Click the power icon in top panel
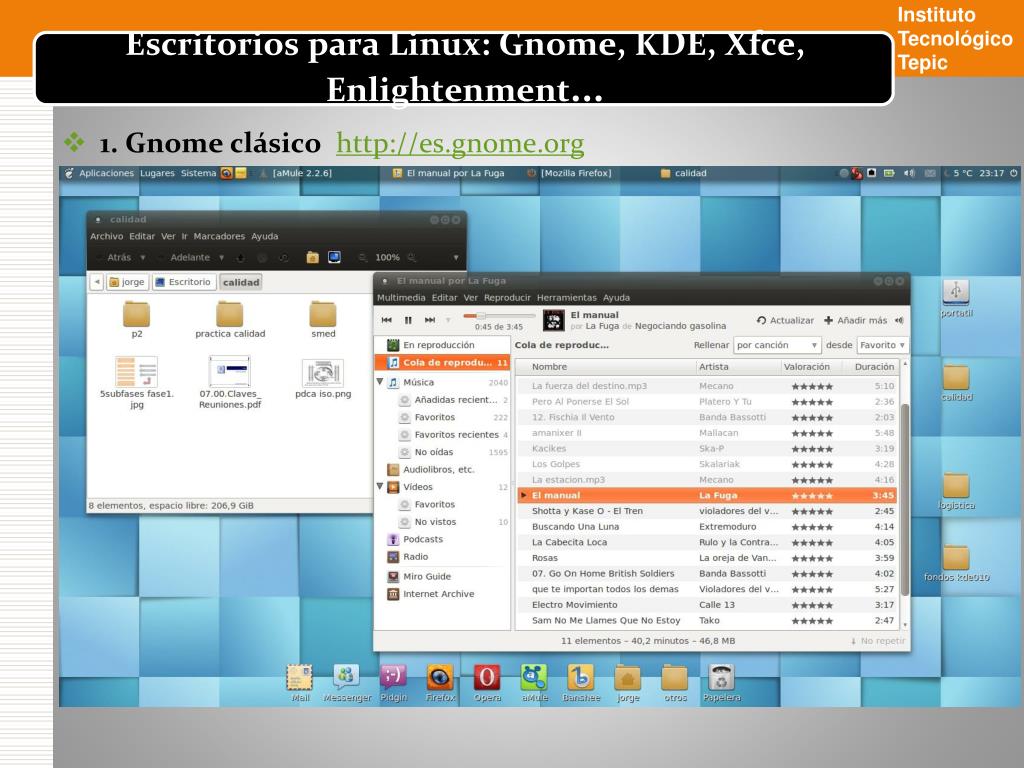 tap(1014, 173)
